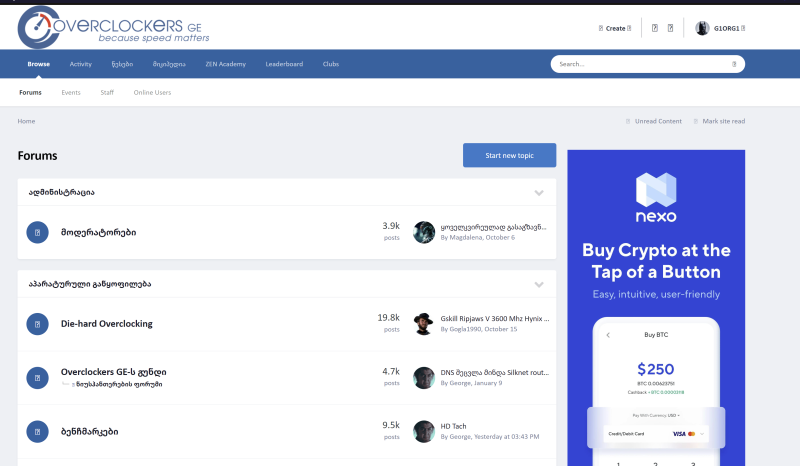Switch to the Activity tab
Image resolution: width=800 pixels, height=466 pixels.
coord(81,64)
